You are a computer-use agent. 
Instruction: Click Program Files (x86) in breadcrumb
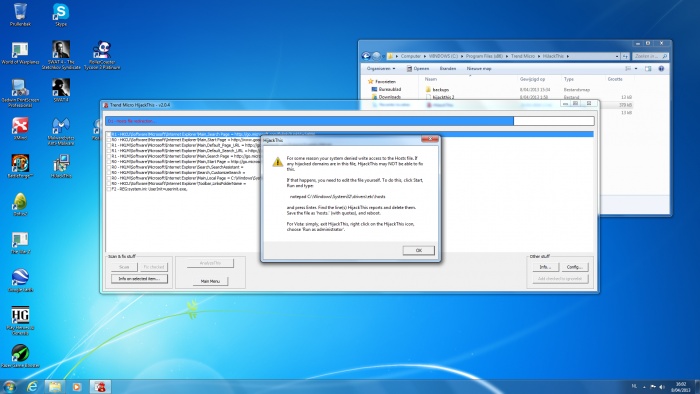(484, 56)
